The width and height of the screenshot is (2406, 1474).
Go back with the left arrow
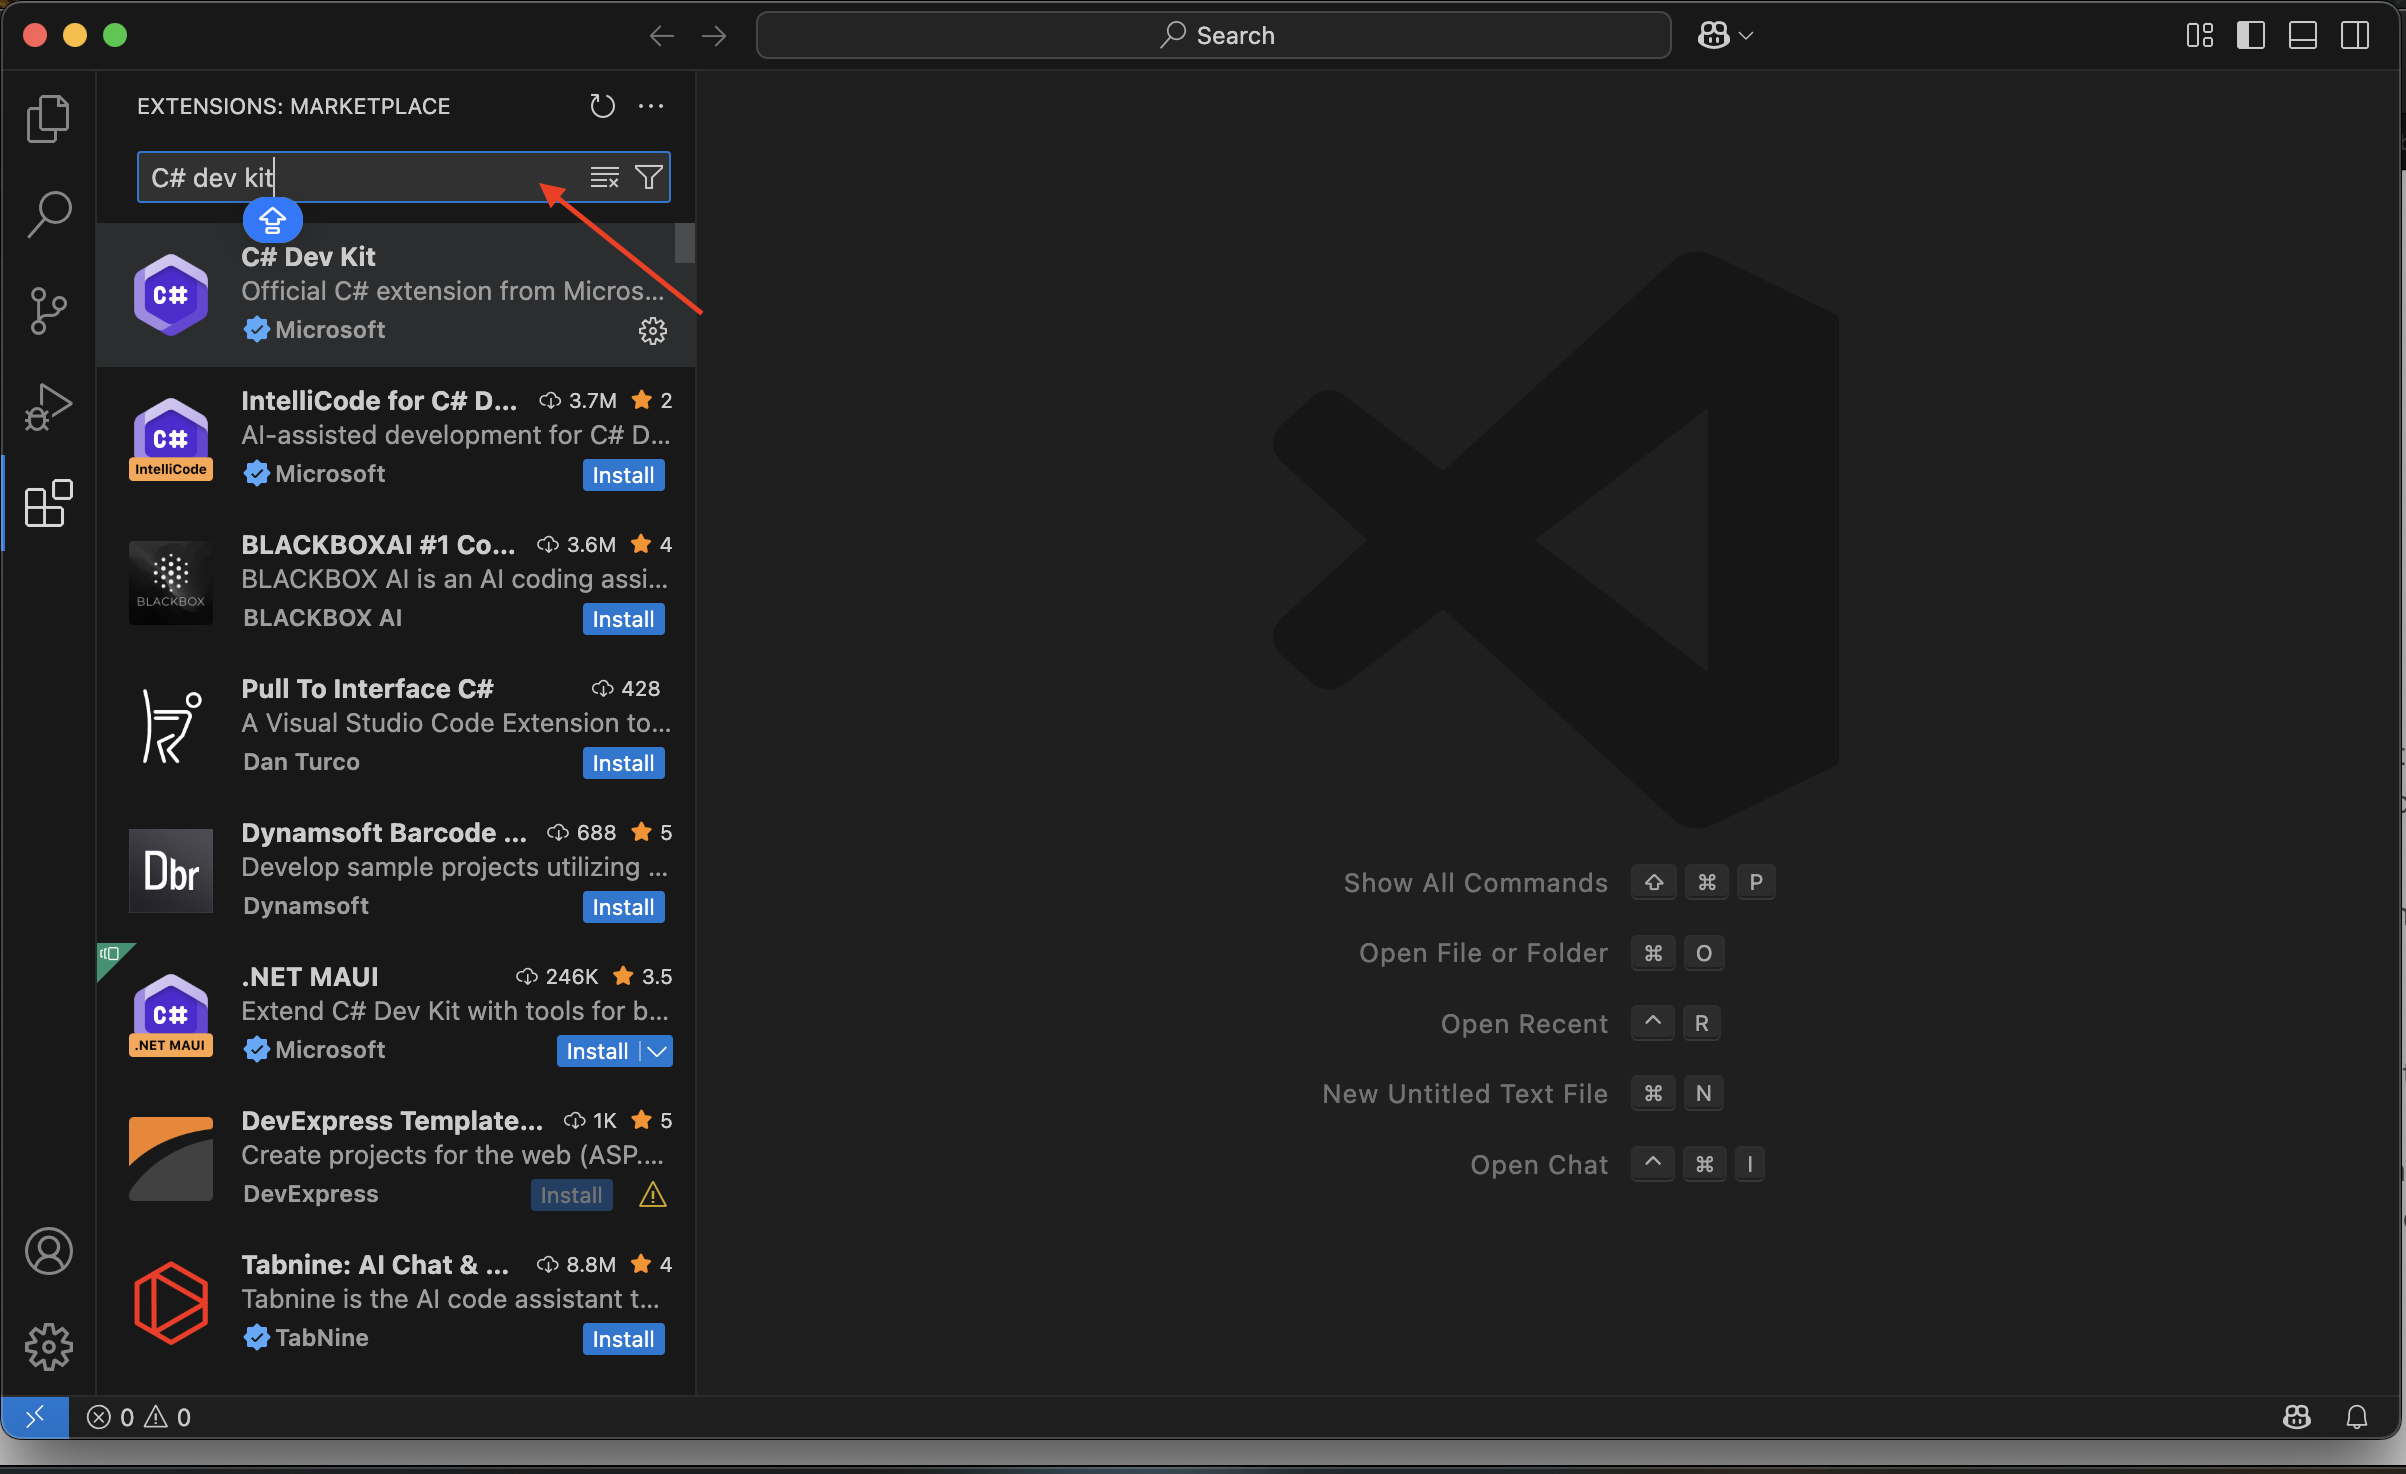(661, 36)
